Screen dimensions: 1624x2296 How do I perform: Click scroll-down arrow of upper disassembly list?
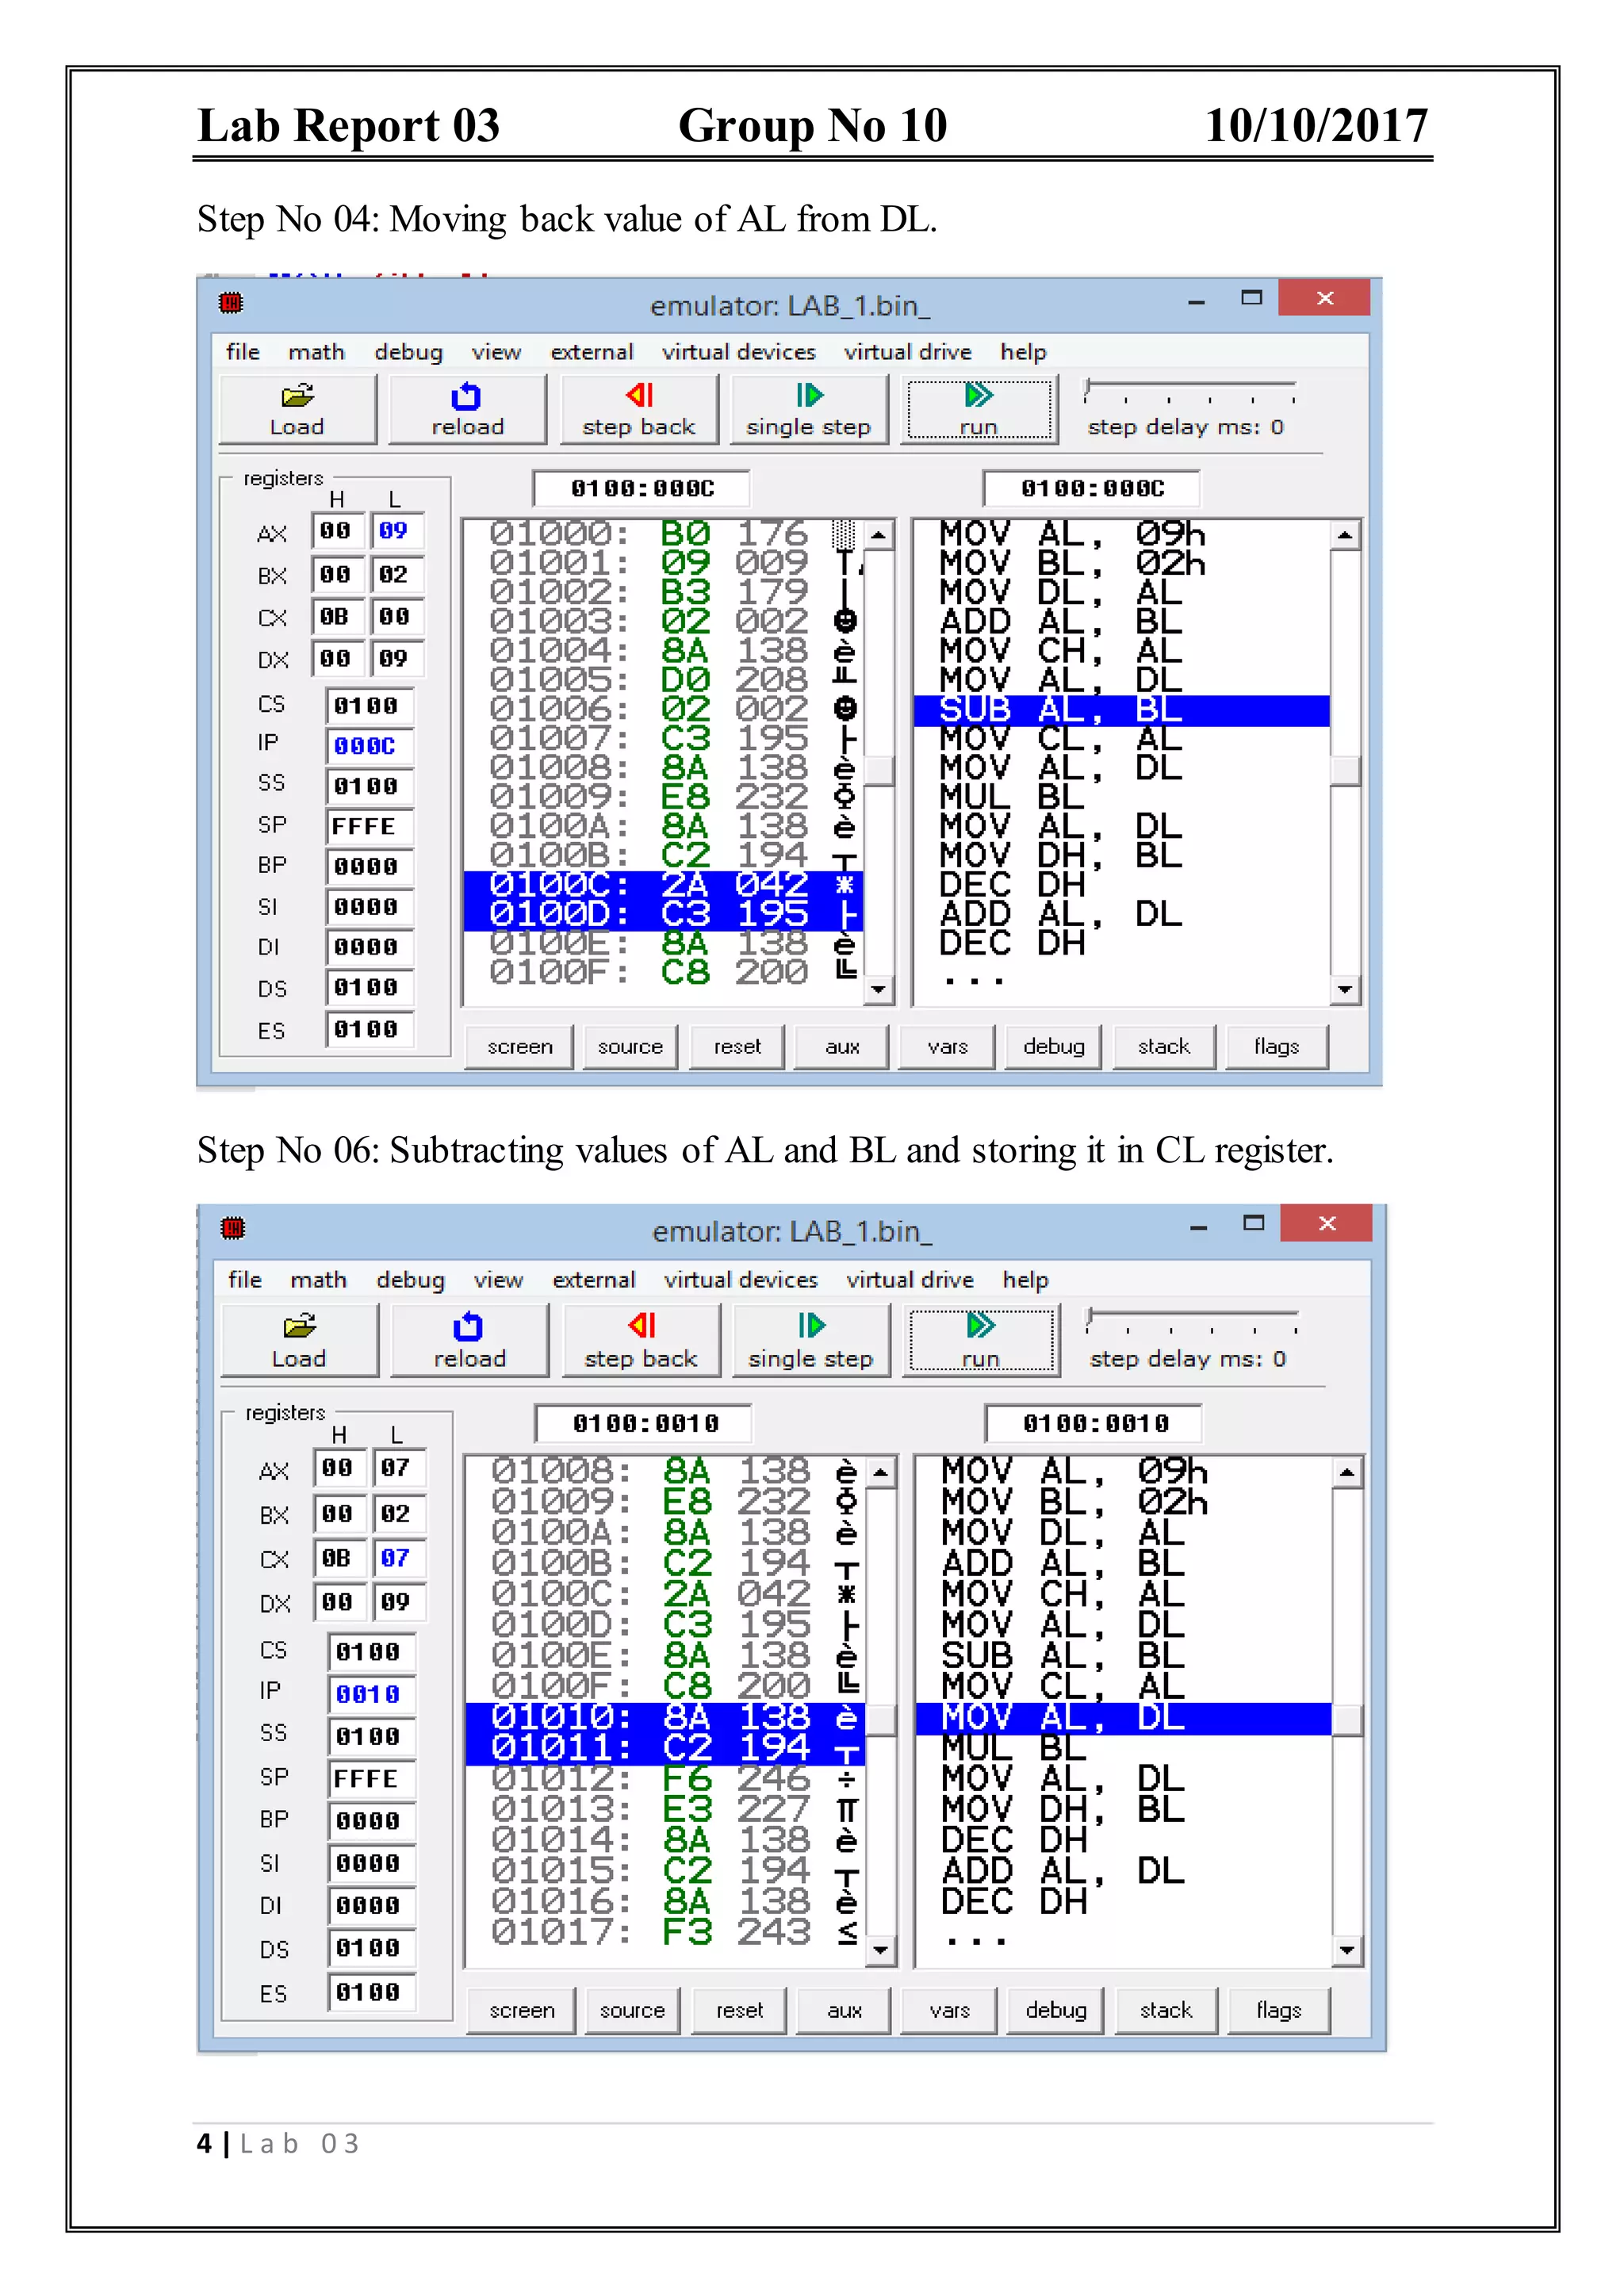1345,990
